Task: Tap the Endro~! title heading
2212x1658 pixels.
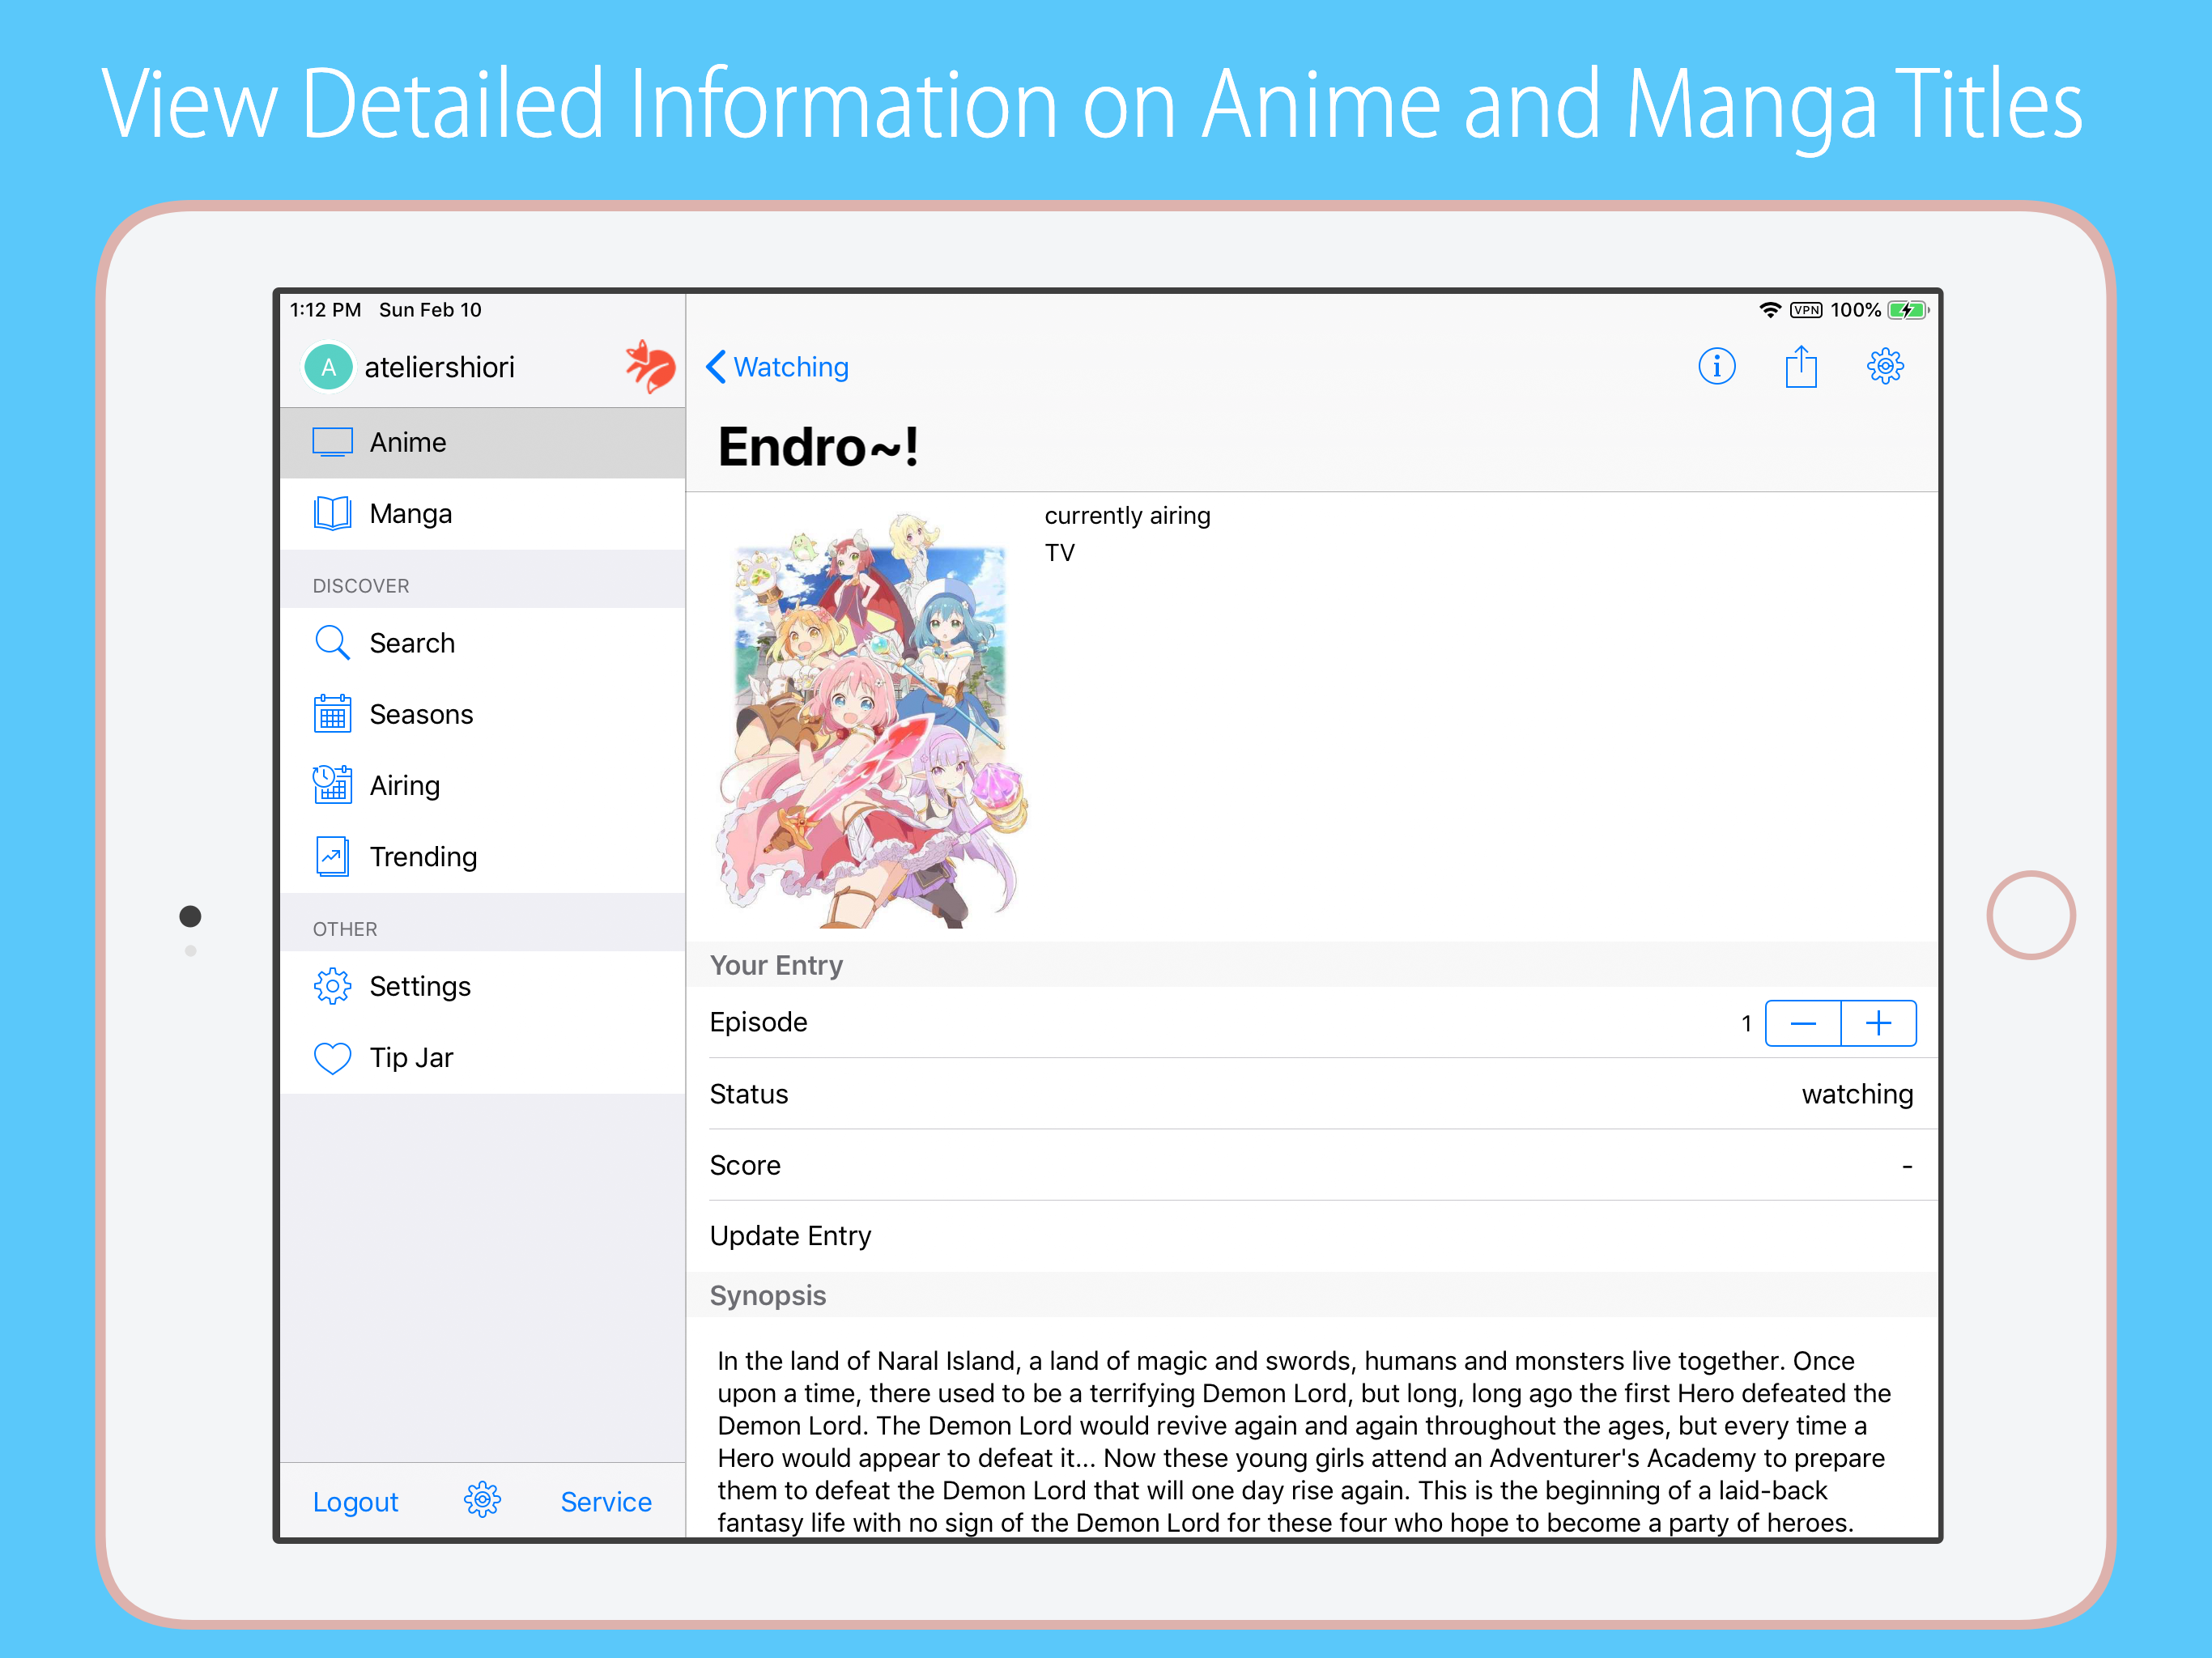Action: pyautogui.click(x=818, y=447)
